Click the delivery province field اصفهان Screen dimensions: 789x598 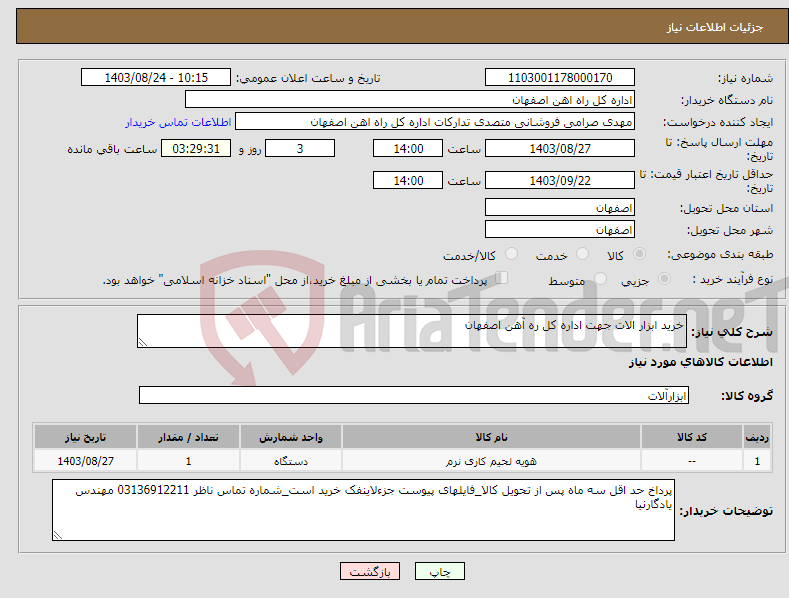(x=560, y=207)
